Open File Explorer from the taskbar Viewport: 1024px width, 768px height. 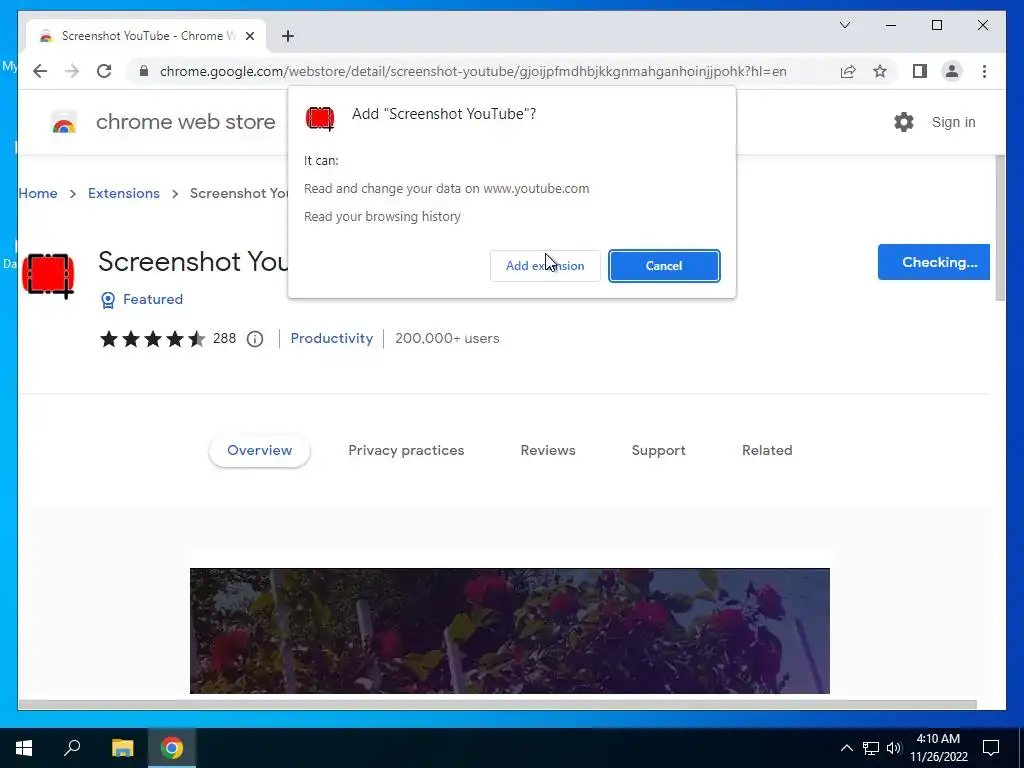click(x=122, y=748)
